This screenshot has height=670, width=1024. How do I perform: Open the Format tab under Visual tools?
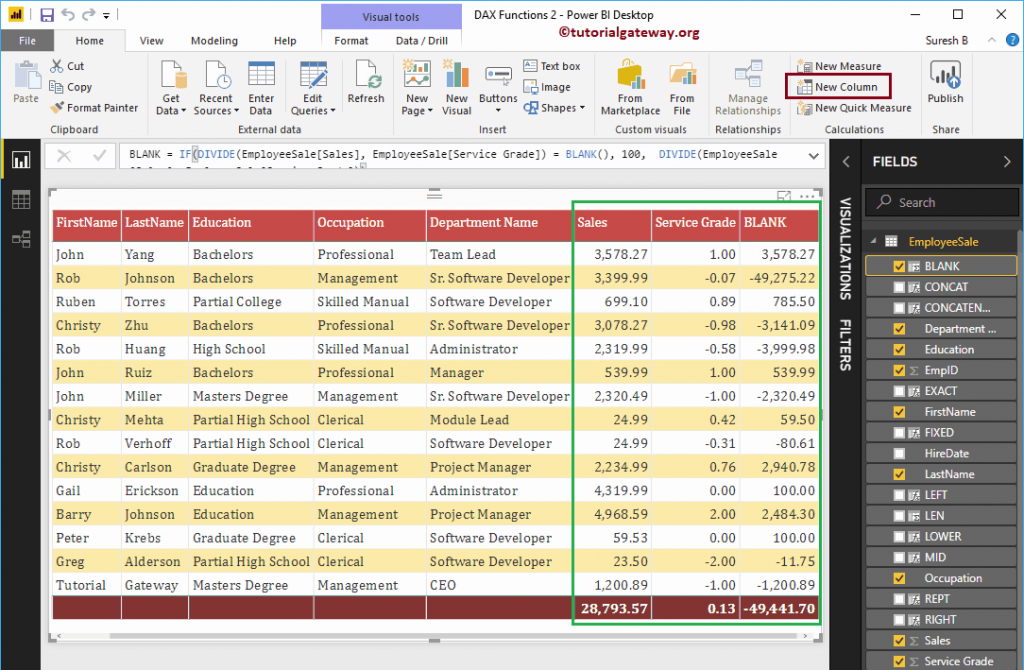coord(351,41)
